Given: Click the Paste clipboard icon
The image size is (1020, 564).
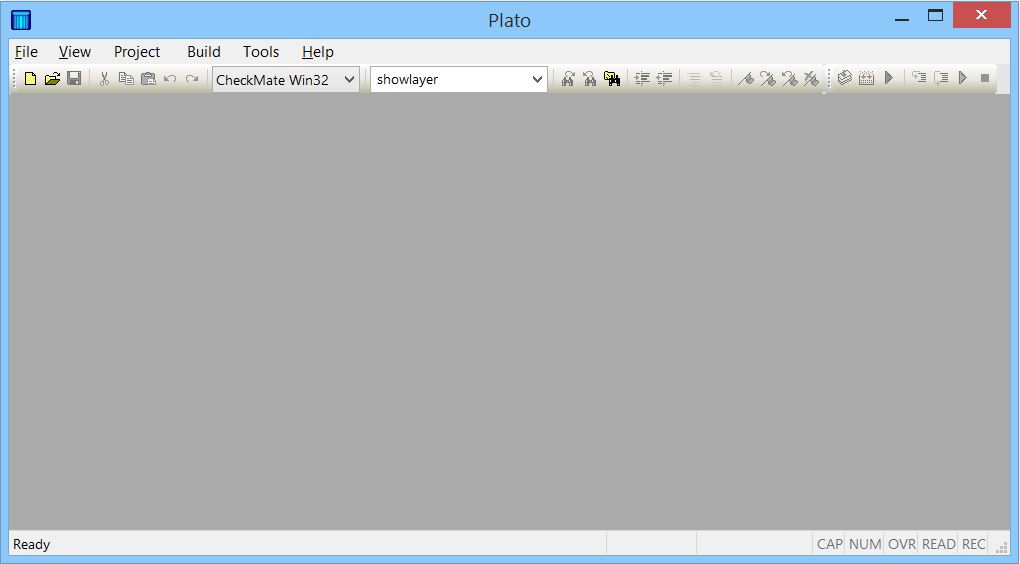Looking at the screenshot, I should pos(148,79).
